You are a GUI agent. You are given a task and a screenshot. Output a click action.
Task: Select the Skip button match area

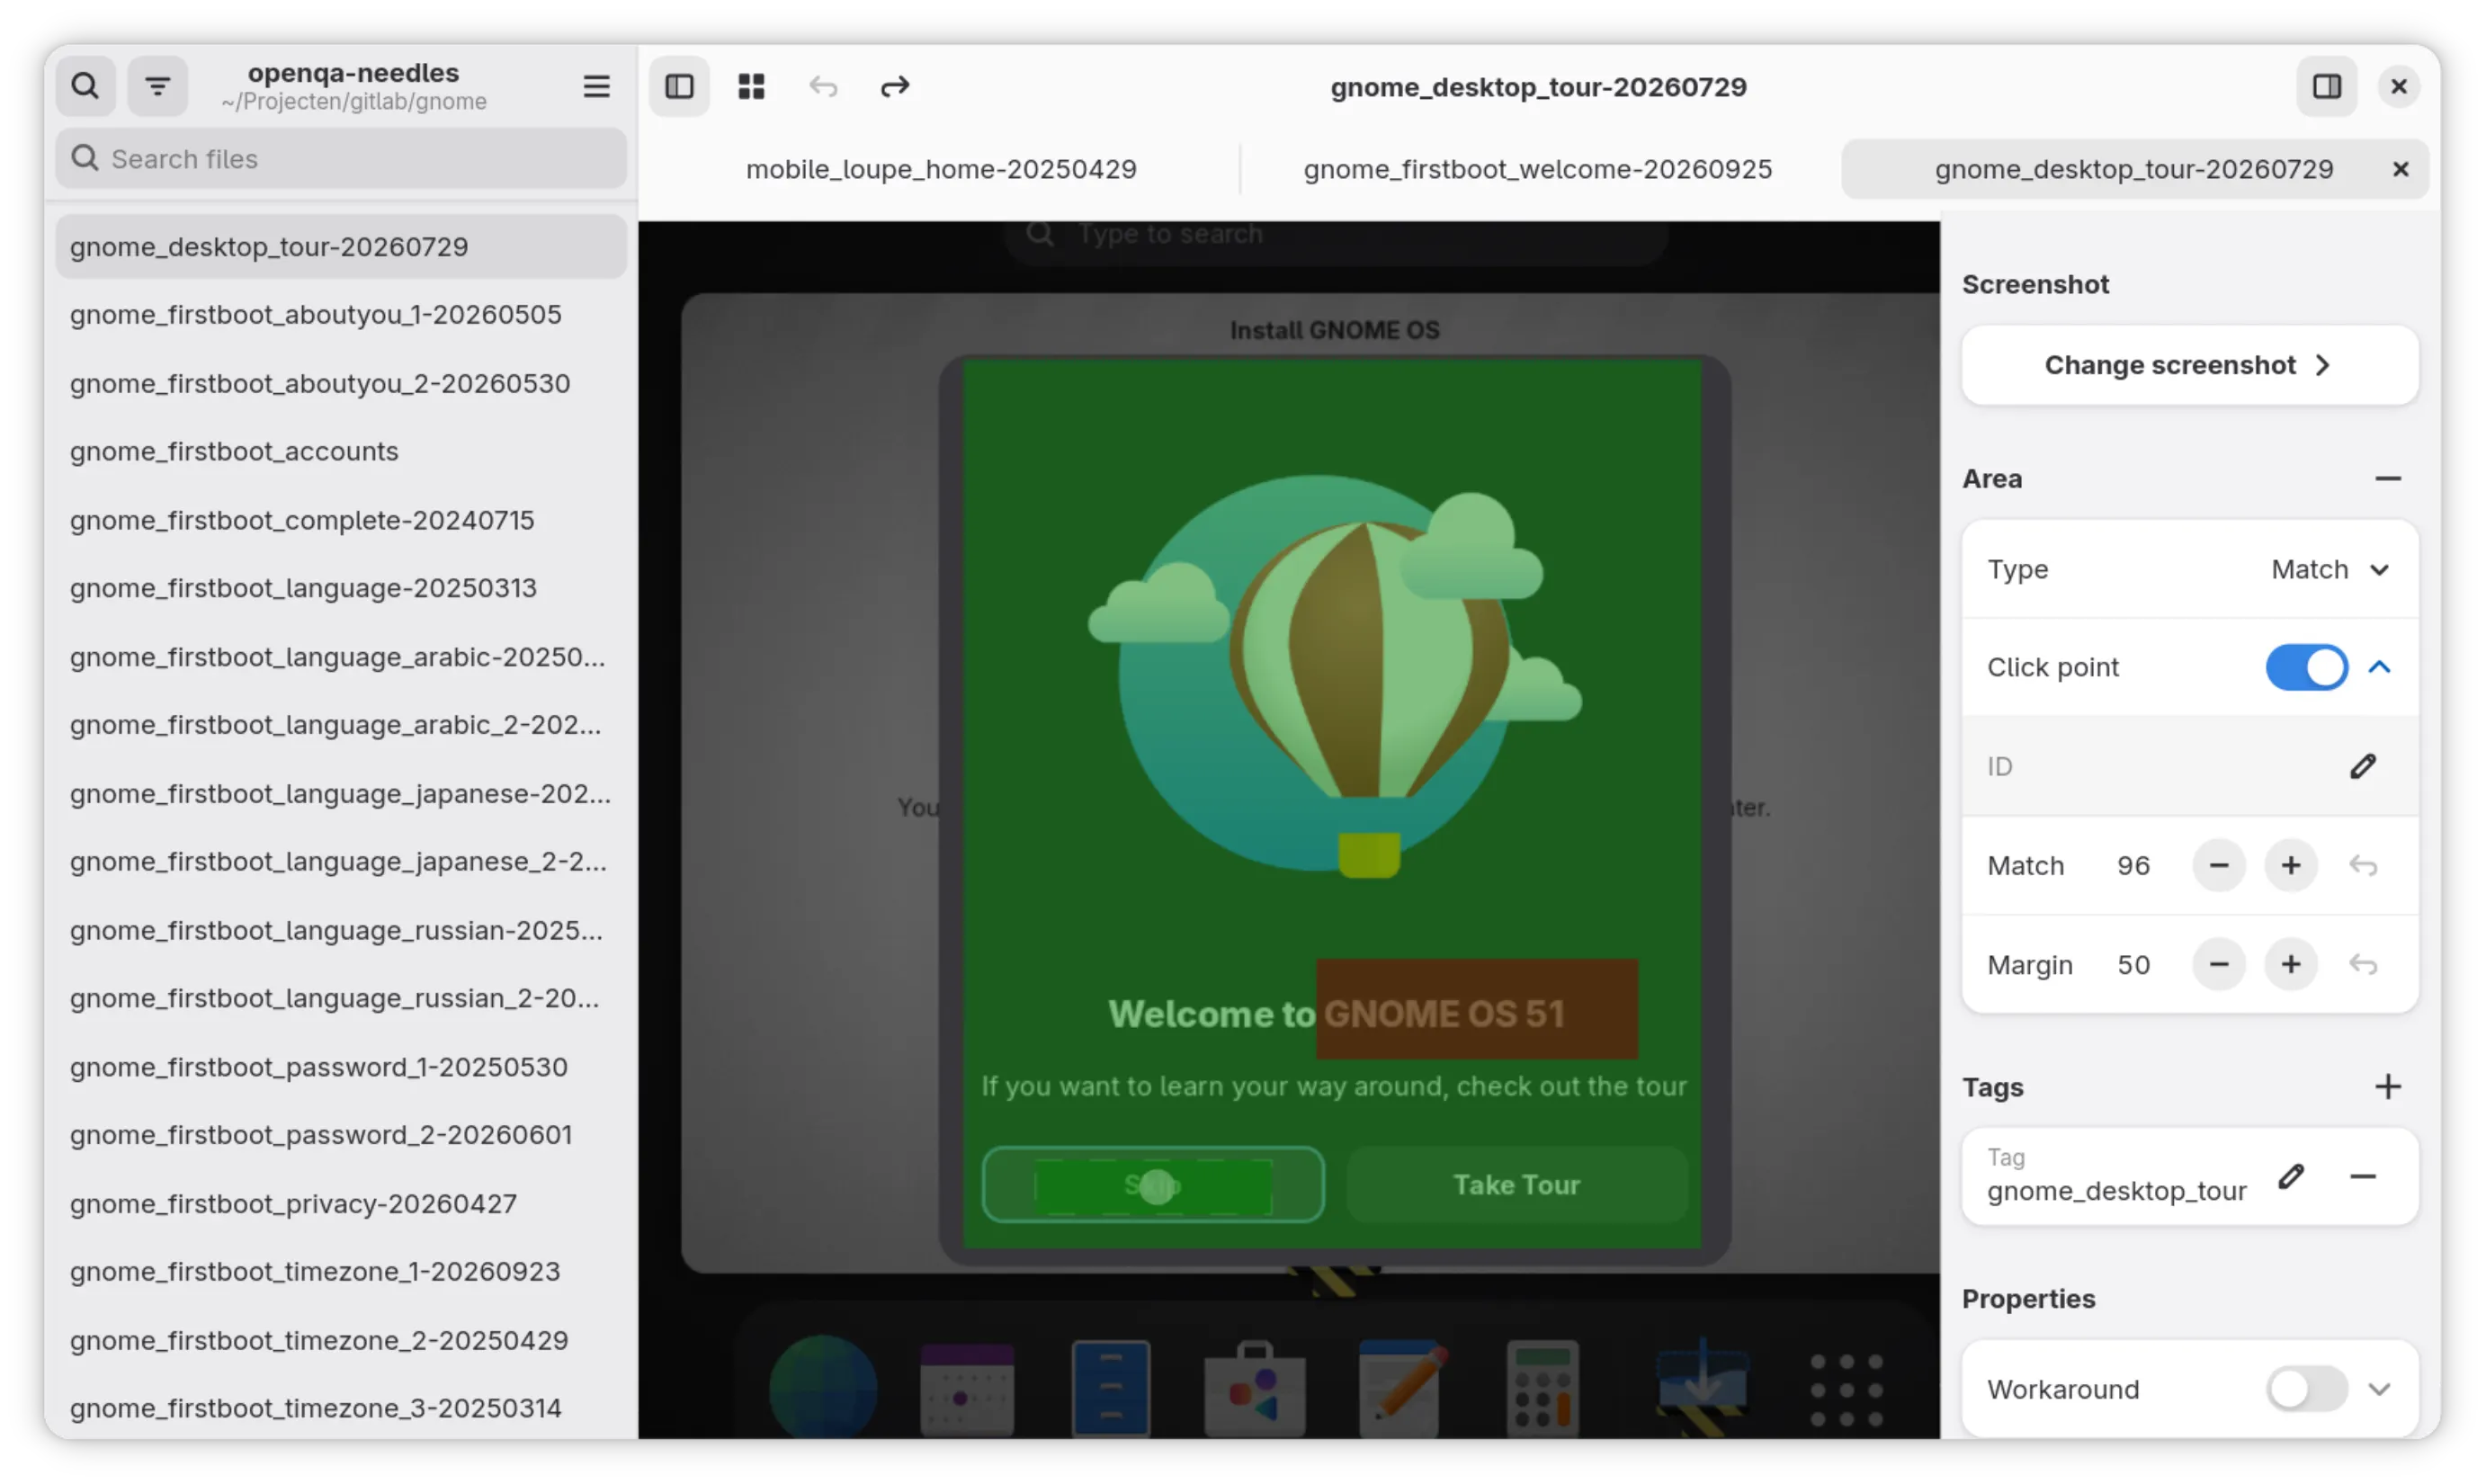coord(1152,1186)
